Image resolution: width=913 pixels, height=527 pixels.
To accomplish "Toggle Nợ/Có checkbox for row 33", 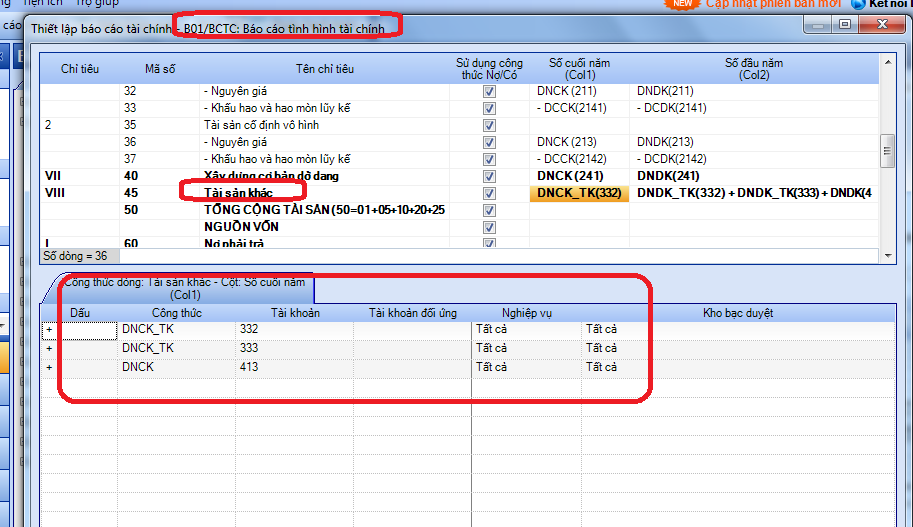I will coord(489,108).
